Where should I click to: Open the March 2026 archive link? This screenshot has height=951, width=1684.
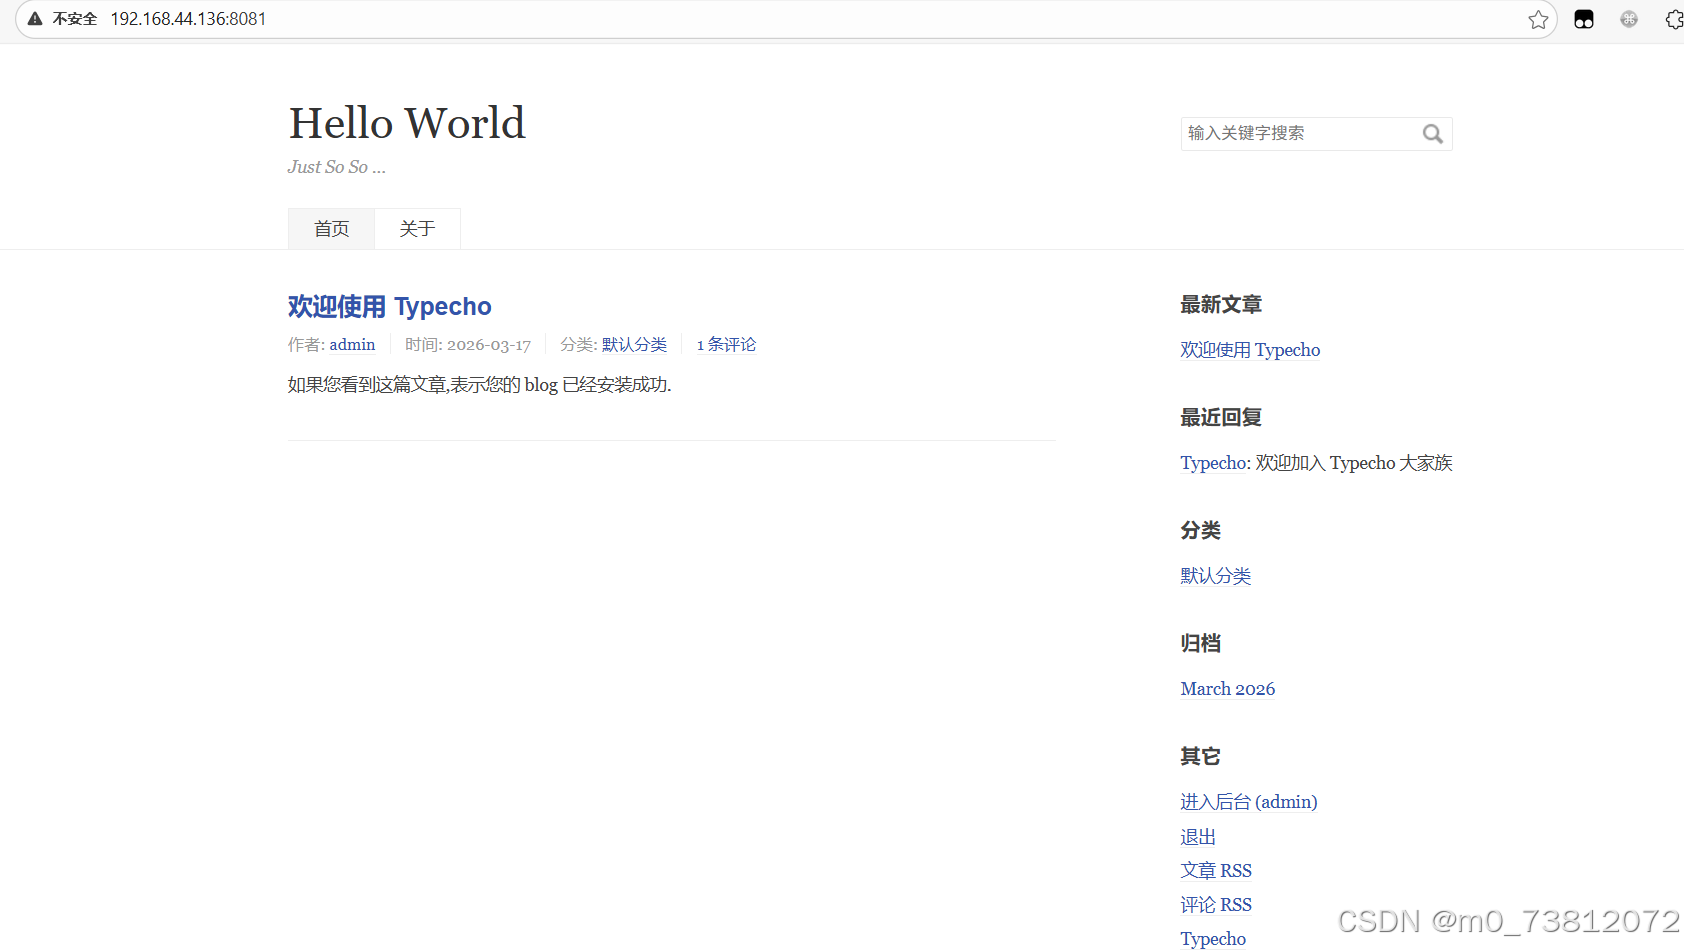1227,689
